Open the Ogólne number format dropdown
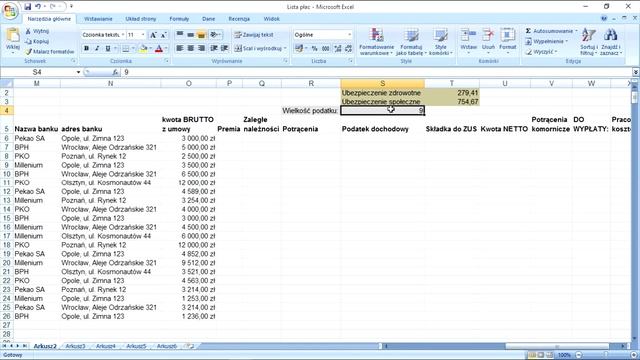Image resolution: width=640 pixels, height=360 pixels. pyautogui.click(x=349, y=35)
